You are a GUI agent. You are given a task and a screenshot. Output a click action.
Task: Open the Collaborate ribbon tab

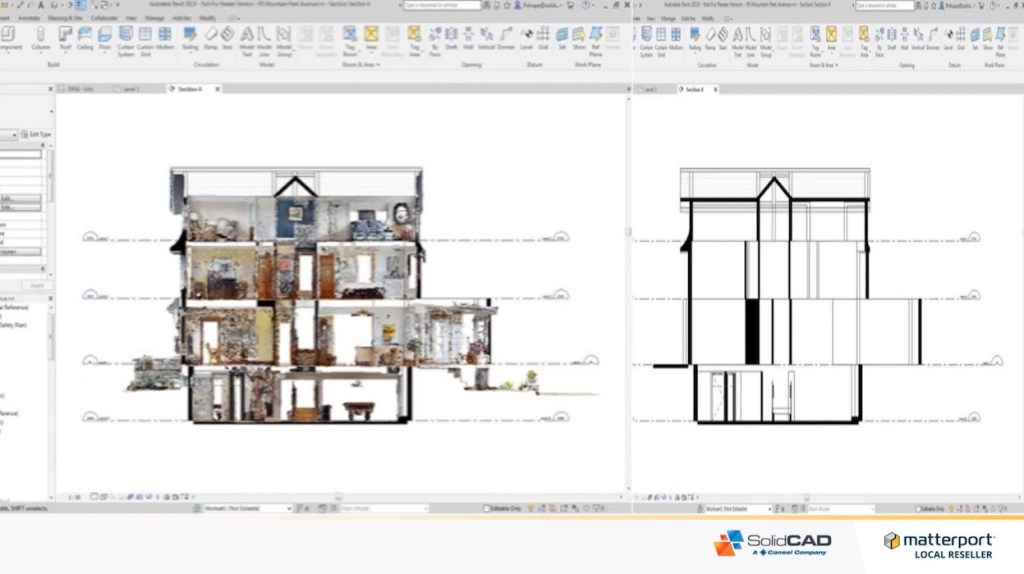click(103, 17)
